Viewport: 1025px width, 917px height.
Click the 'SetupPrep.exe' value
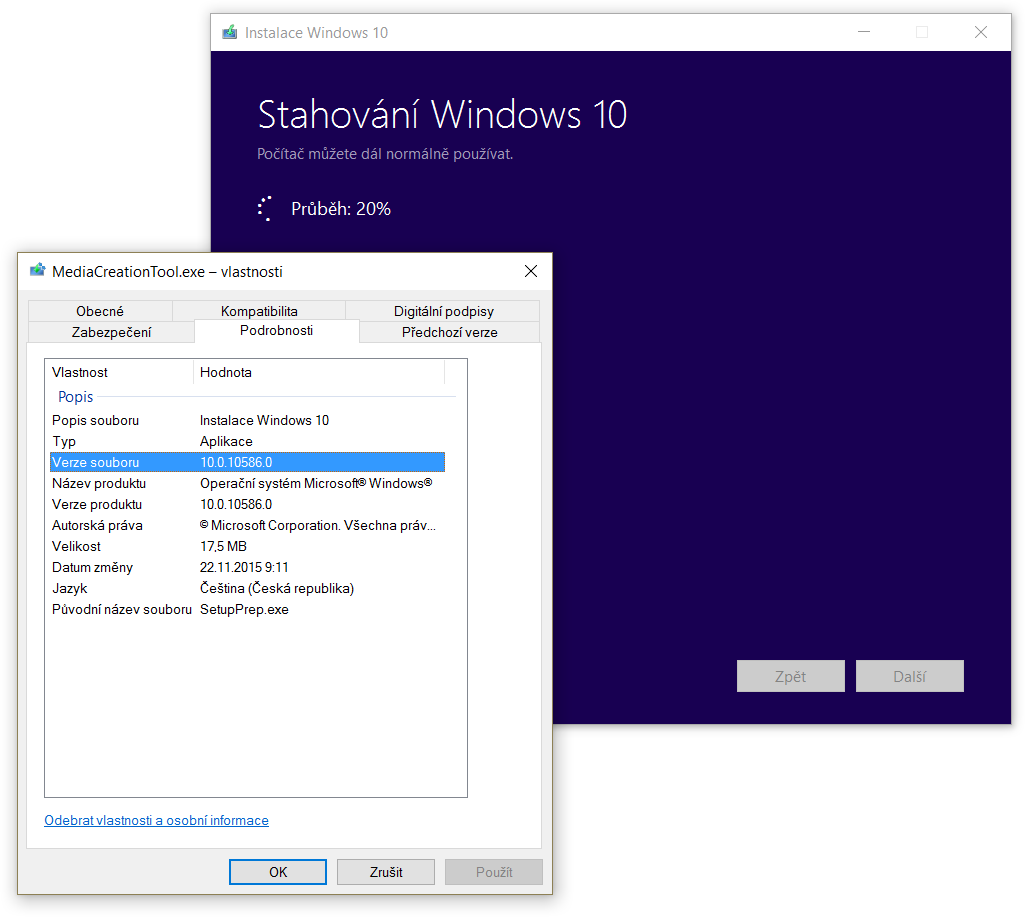click(244, 609)
